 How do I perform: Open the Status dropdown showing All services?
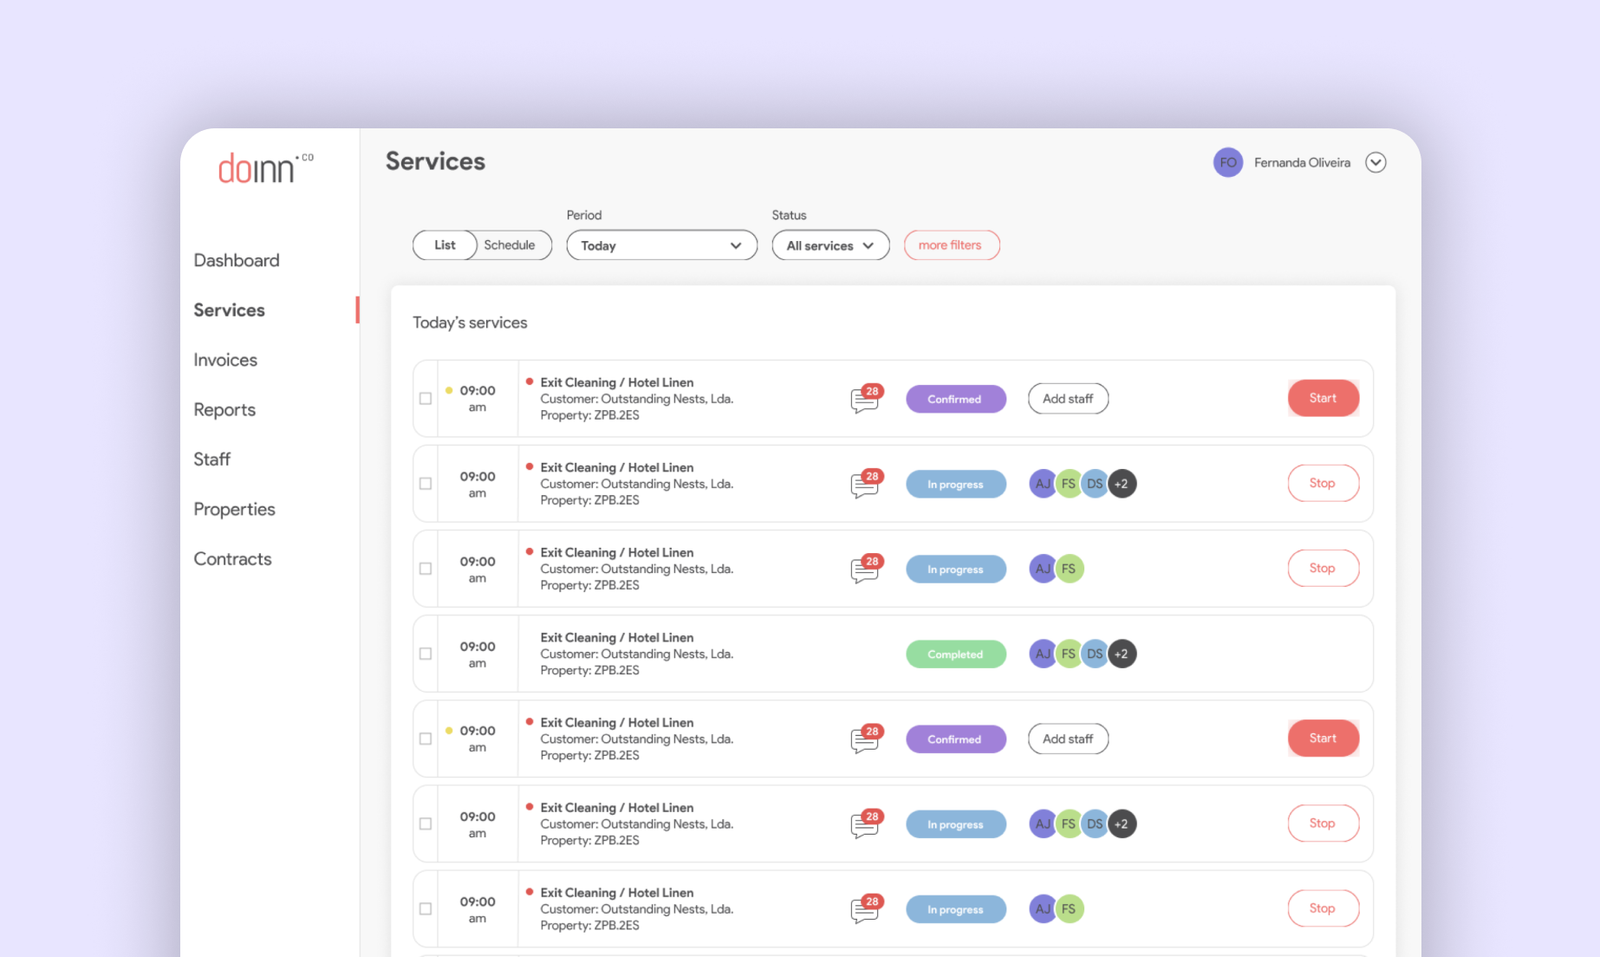(830, 245)
